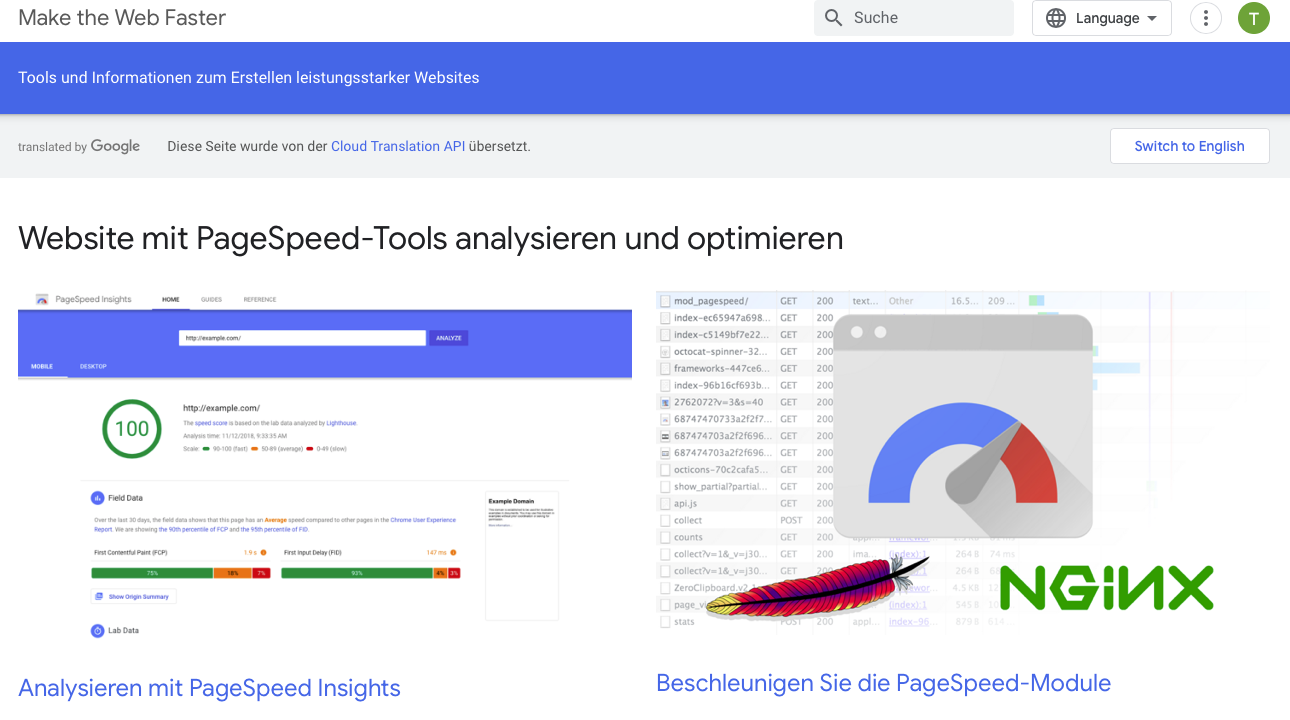1290x720 pixels.
Task: Click the page heading about PageSpeed-Tools
Action: [431, 238]
